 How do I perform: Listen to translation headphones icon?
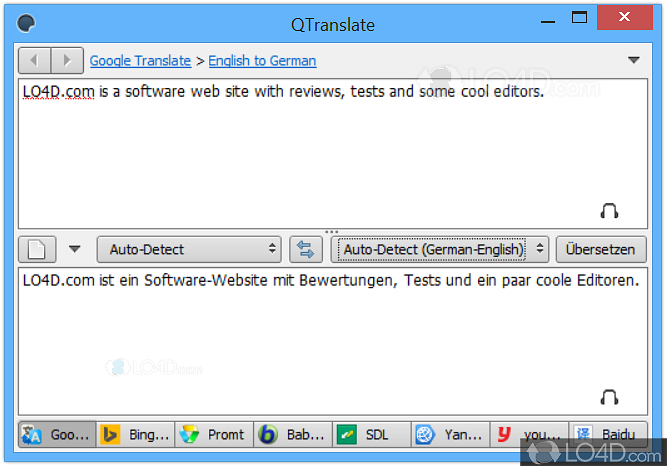pyautogui.click(x=609, y=397)
